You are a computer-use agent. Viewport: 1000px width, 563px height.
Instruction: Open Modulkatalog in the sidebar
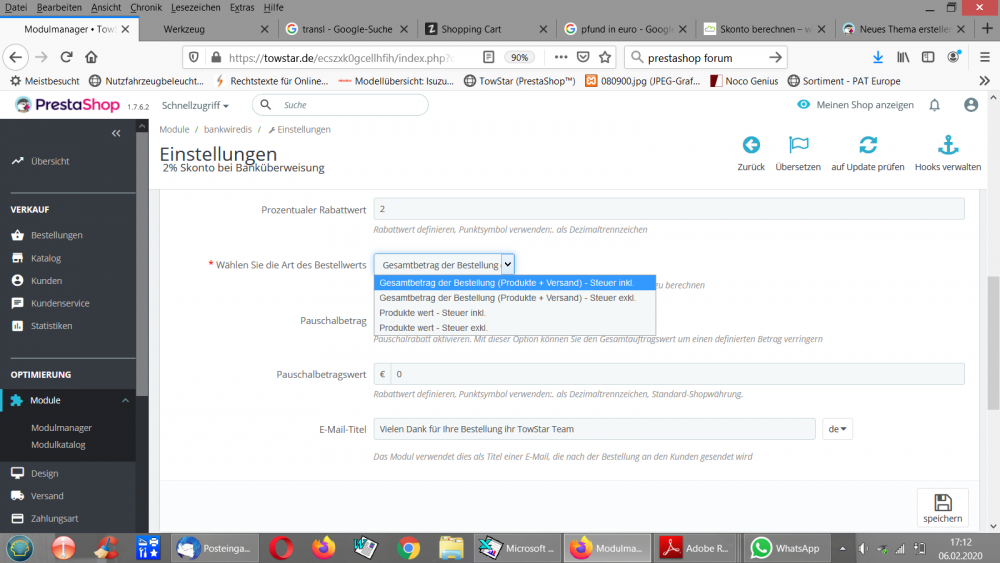[58, 445]
